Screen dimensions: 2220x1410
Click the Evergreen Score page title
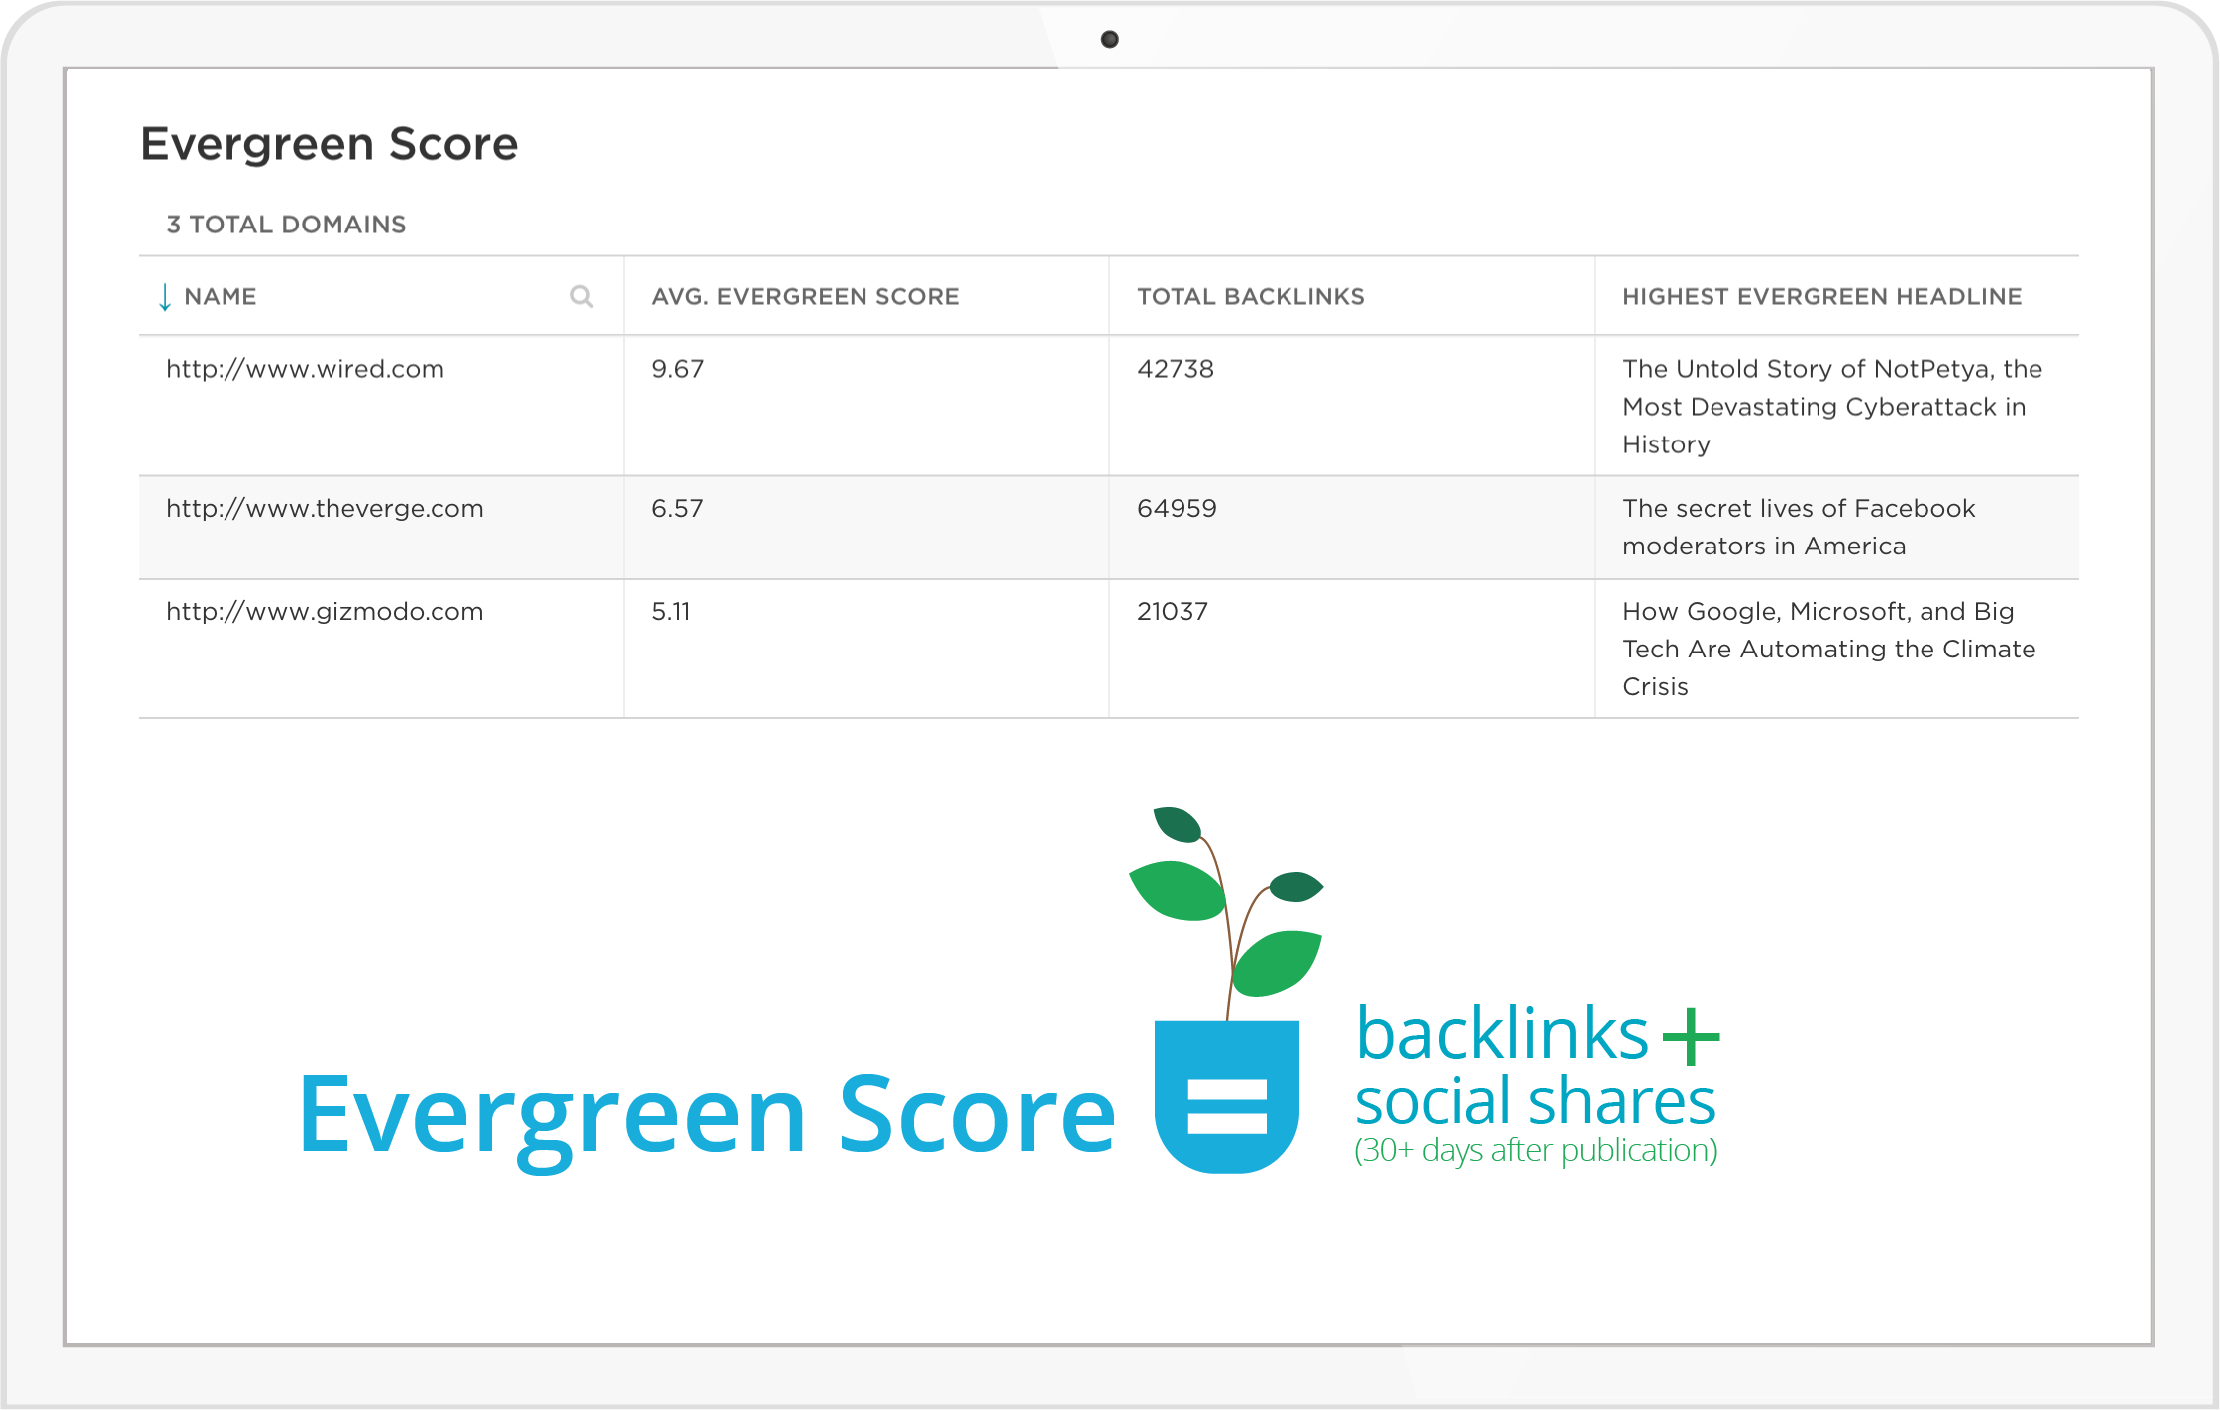[329, 144]
